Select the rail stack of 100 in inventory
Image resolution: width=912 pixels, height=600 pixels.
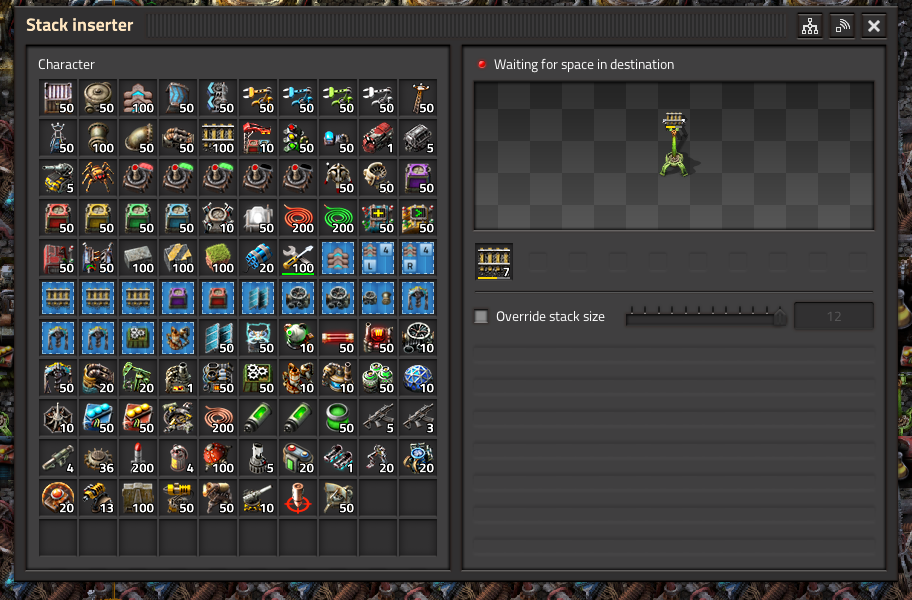point(218,138)
